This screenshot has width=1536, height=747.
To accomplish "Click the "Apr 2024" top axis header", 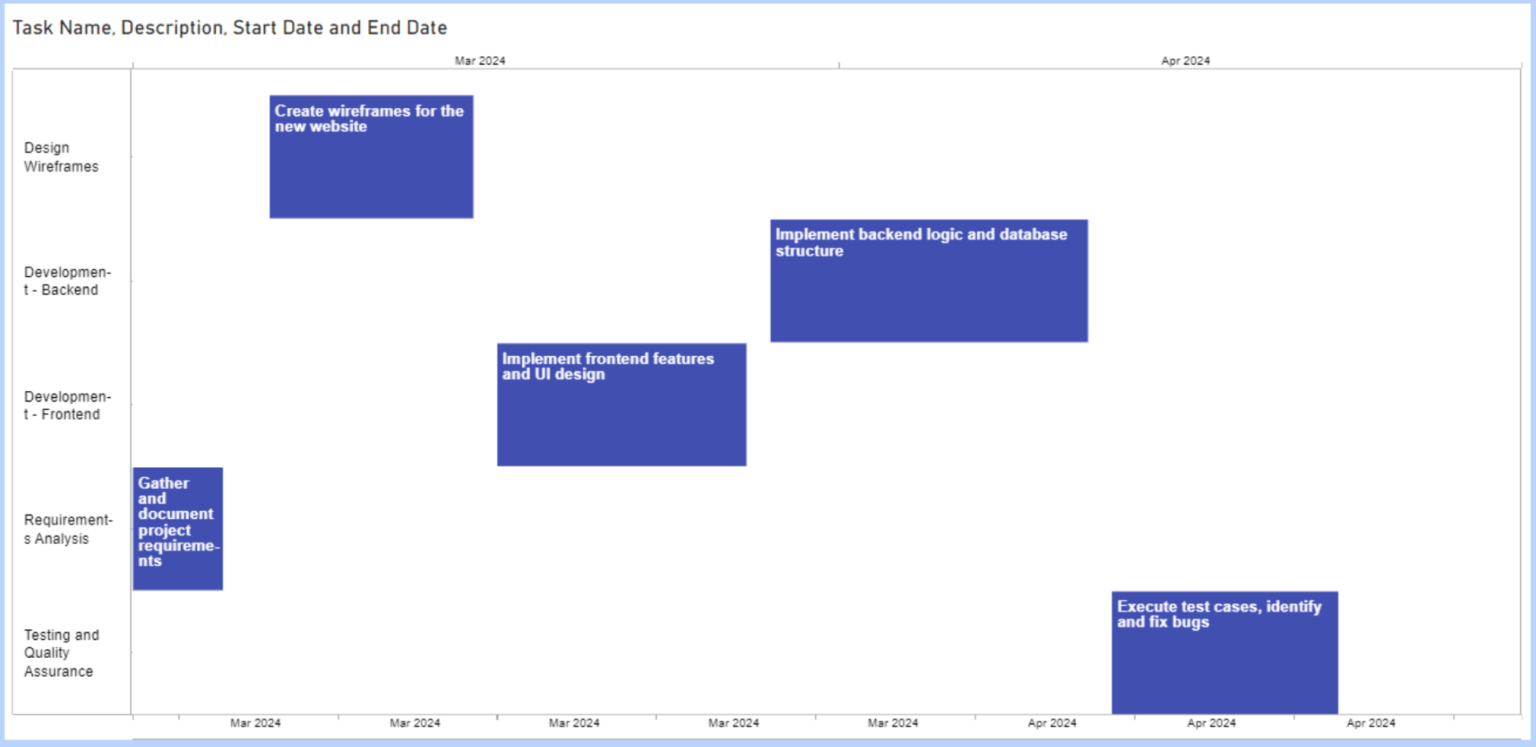I will click(x=1184, y=60).
